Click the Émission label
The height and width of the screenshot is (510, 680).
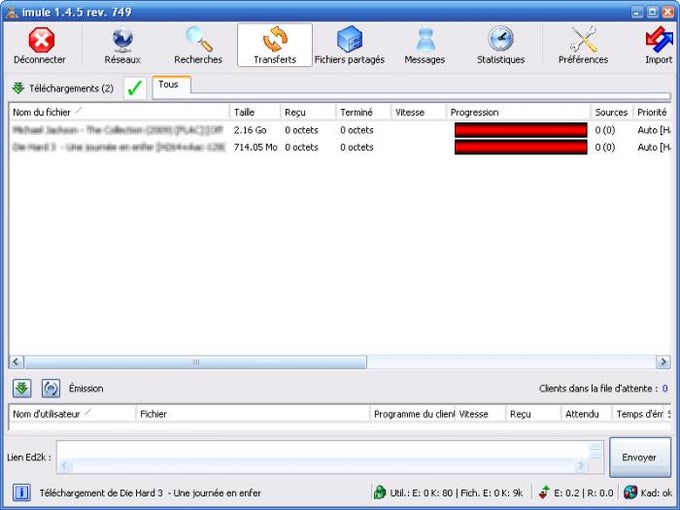(86, 389)
